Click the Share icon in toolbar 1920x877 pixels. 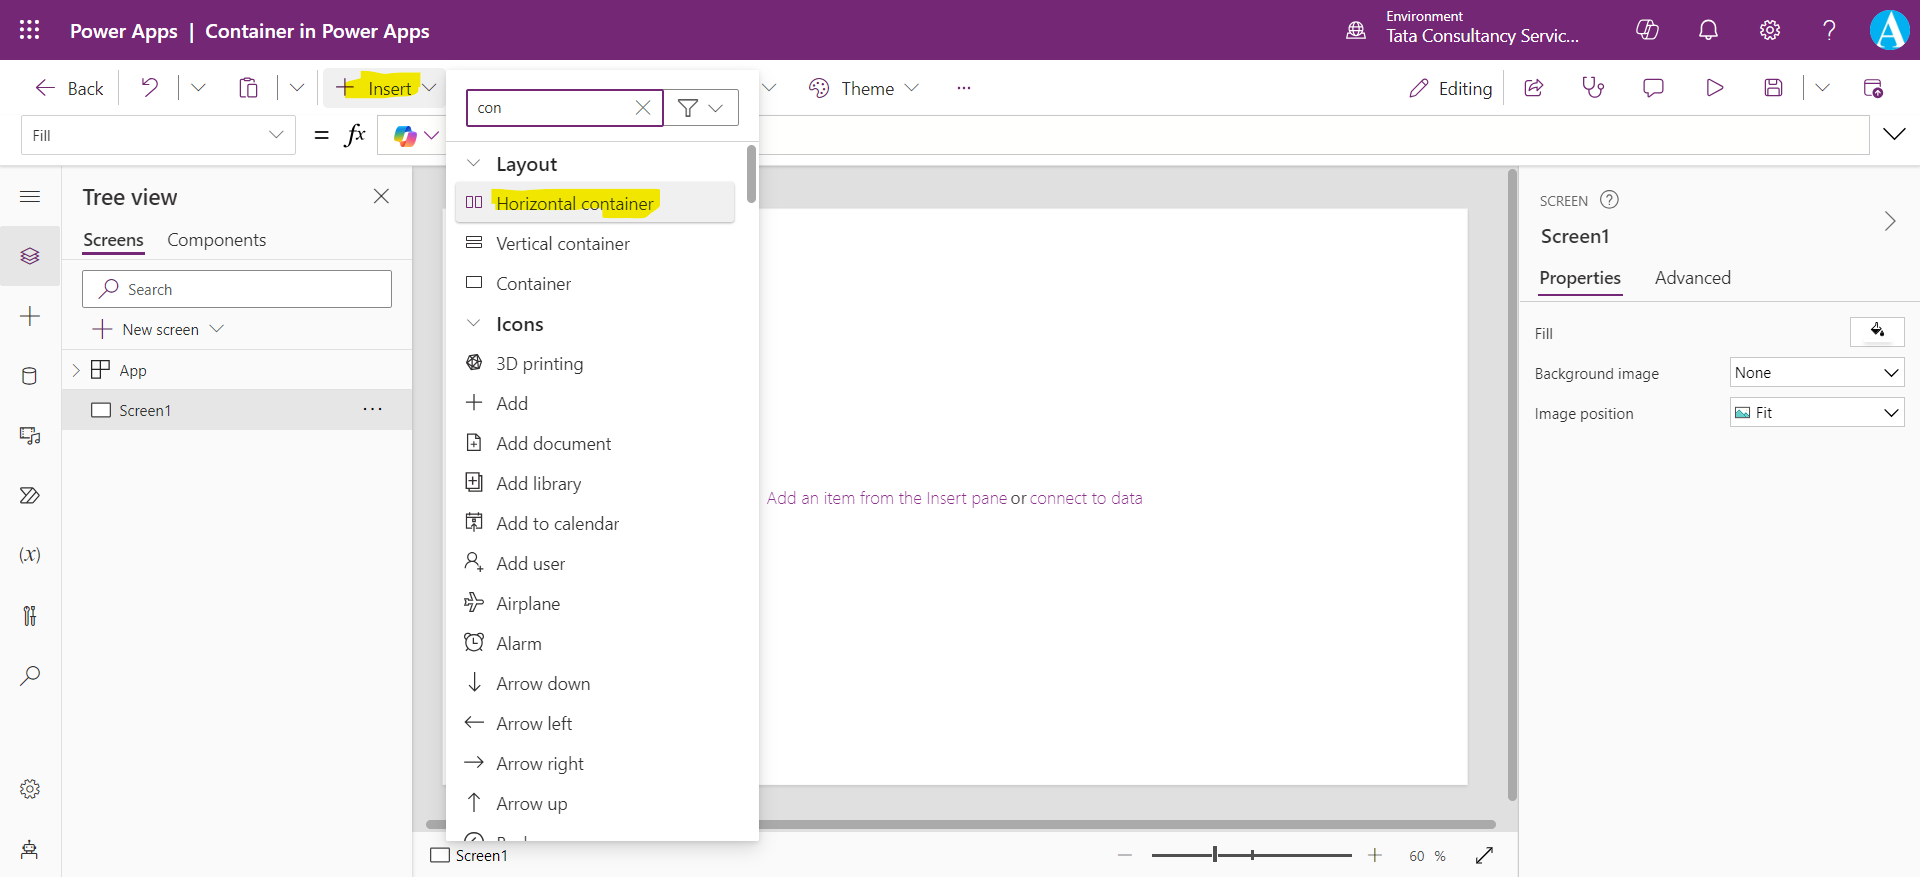coord(1533,88)
